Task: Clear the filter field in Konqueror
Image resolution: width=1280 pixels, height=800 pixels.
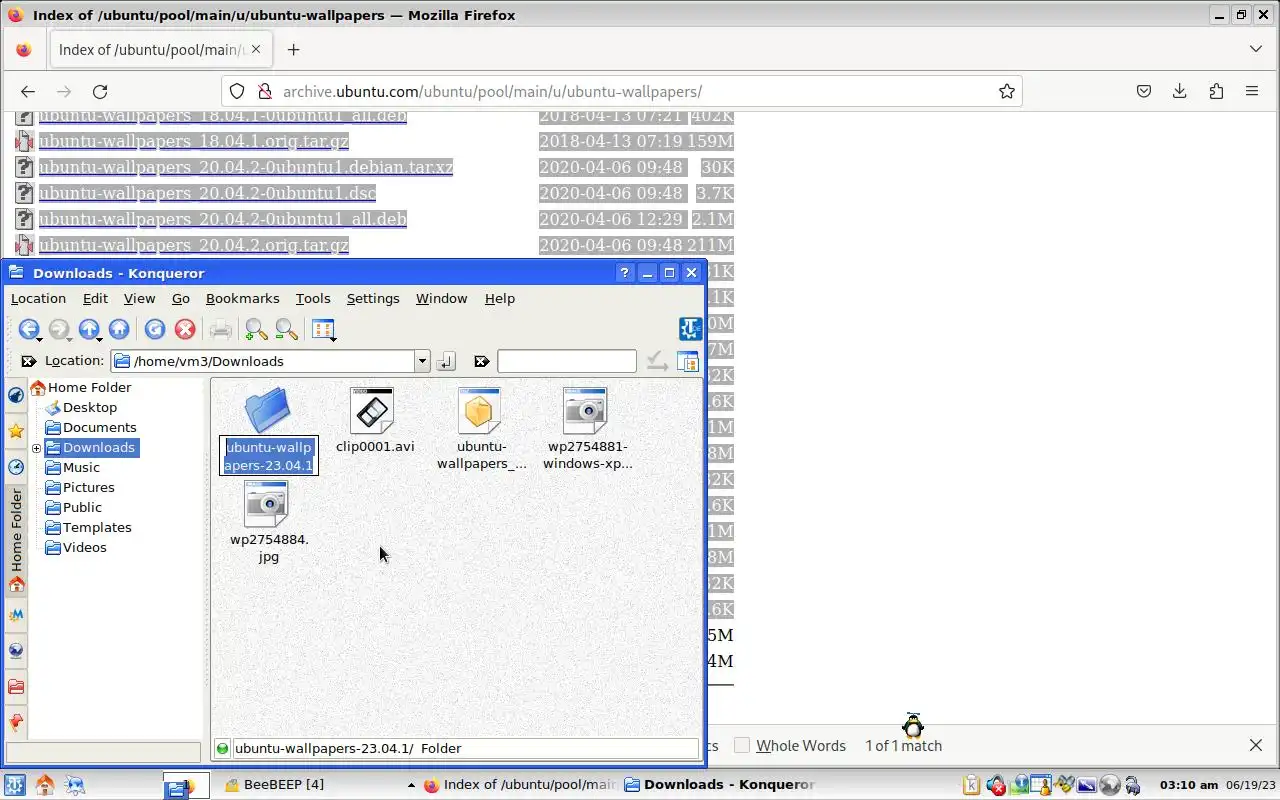Action: pyautogui.click(x=481, y=361)
